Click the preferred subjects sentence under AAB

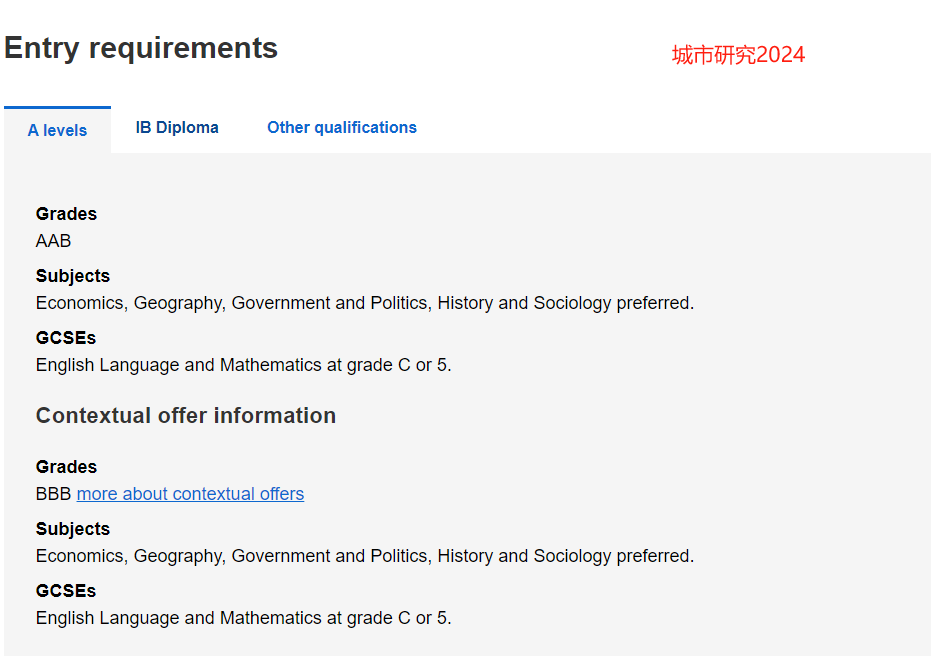coord(365,303)
